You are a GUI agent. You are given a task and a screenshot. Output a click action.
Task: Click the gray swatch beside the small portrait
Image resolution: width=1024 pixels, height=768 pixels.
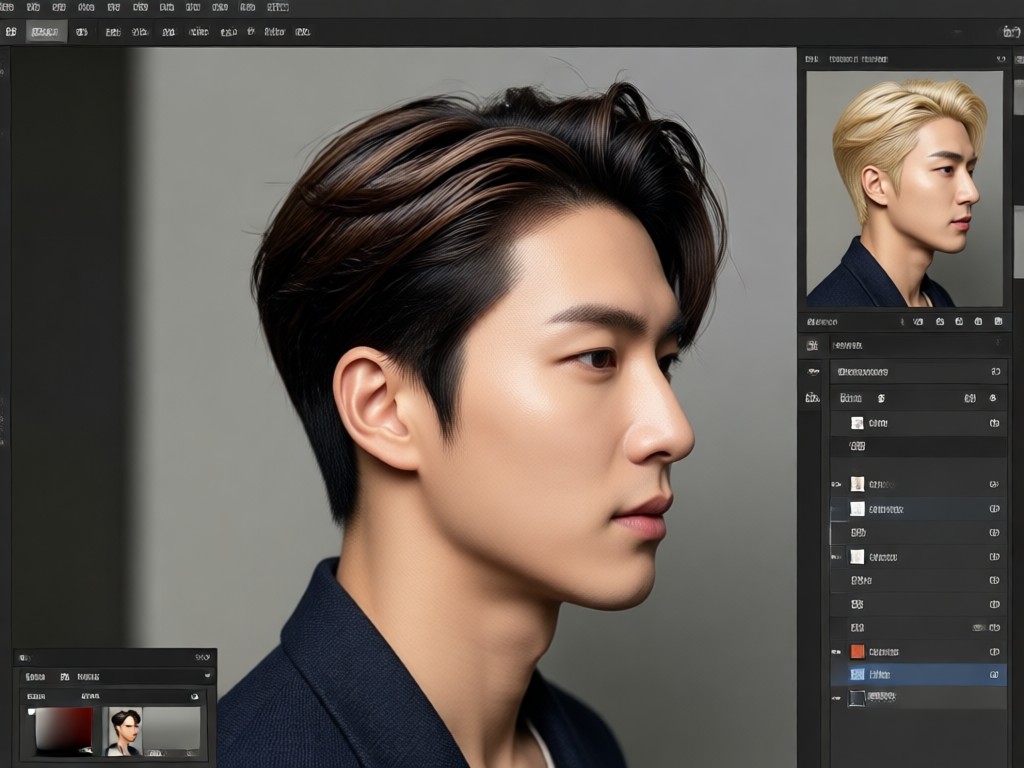[171, 731]
